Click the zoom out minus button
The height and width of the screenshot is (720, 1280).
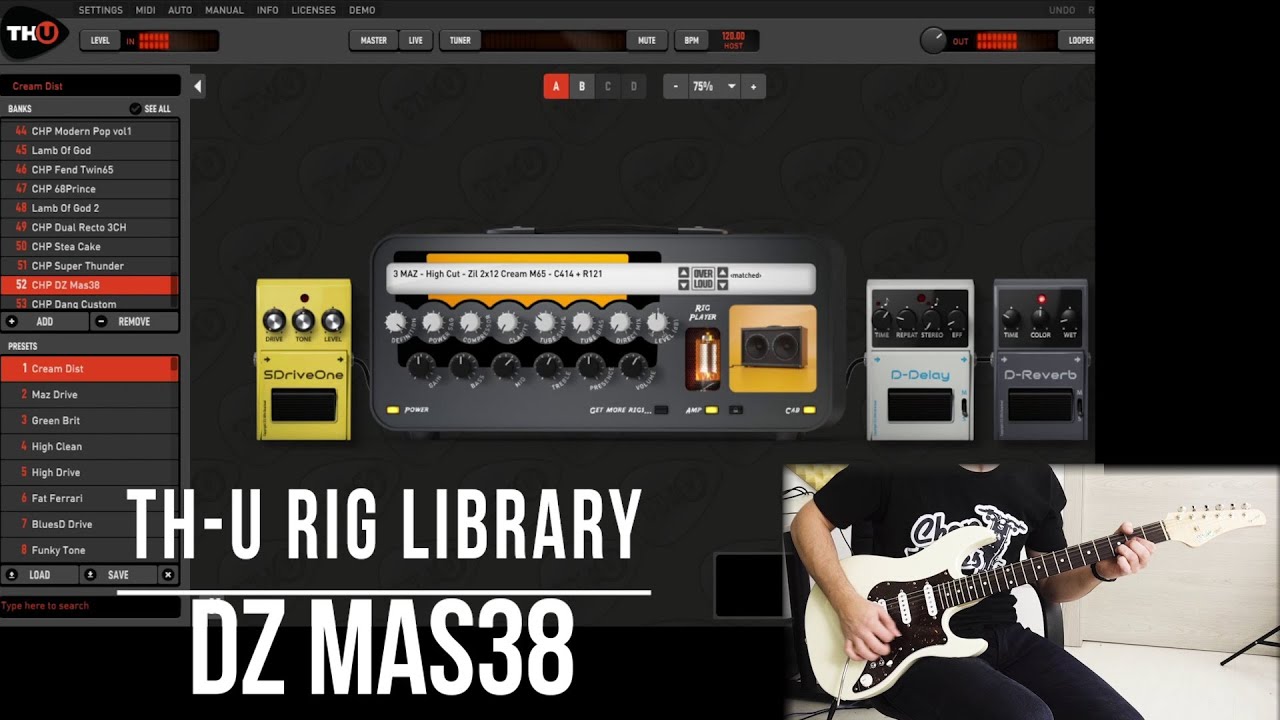pyautogui.click(x=676, y=87)
